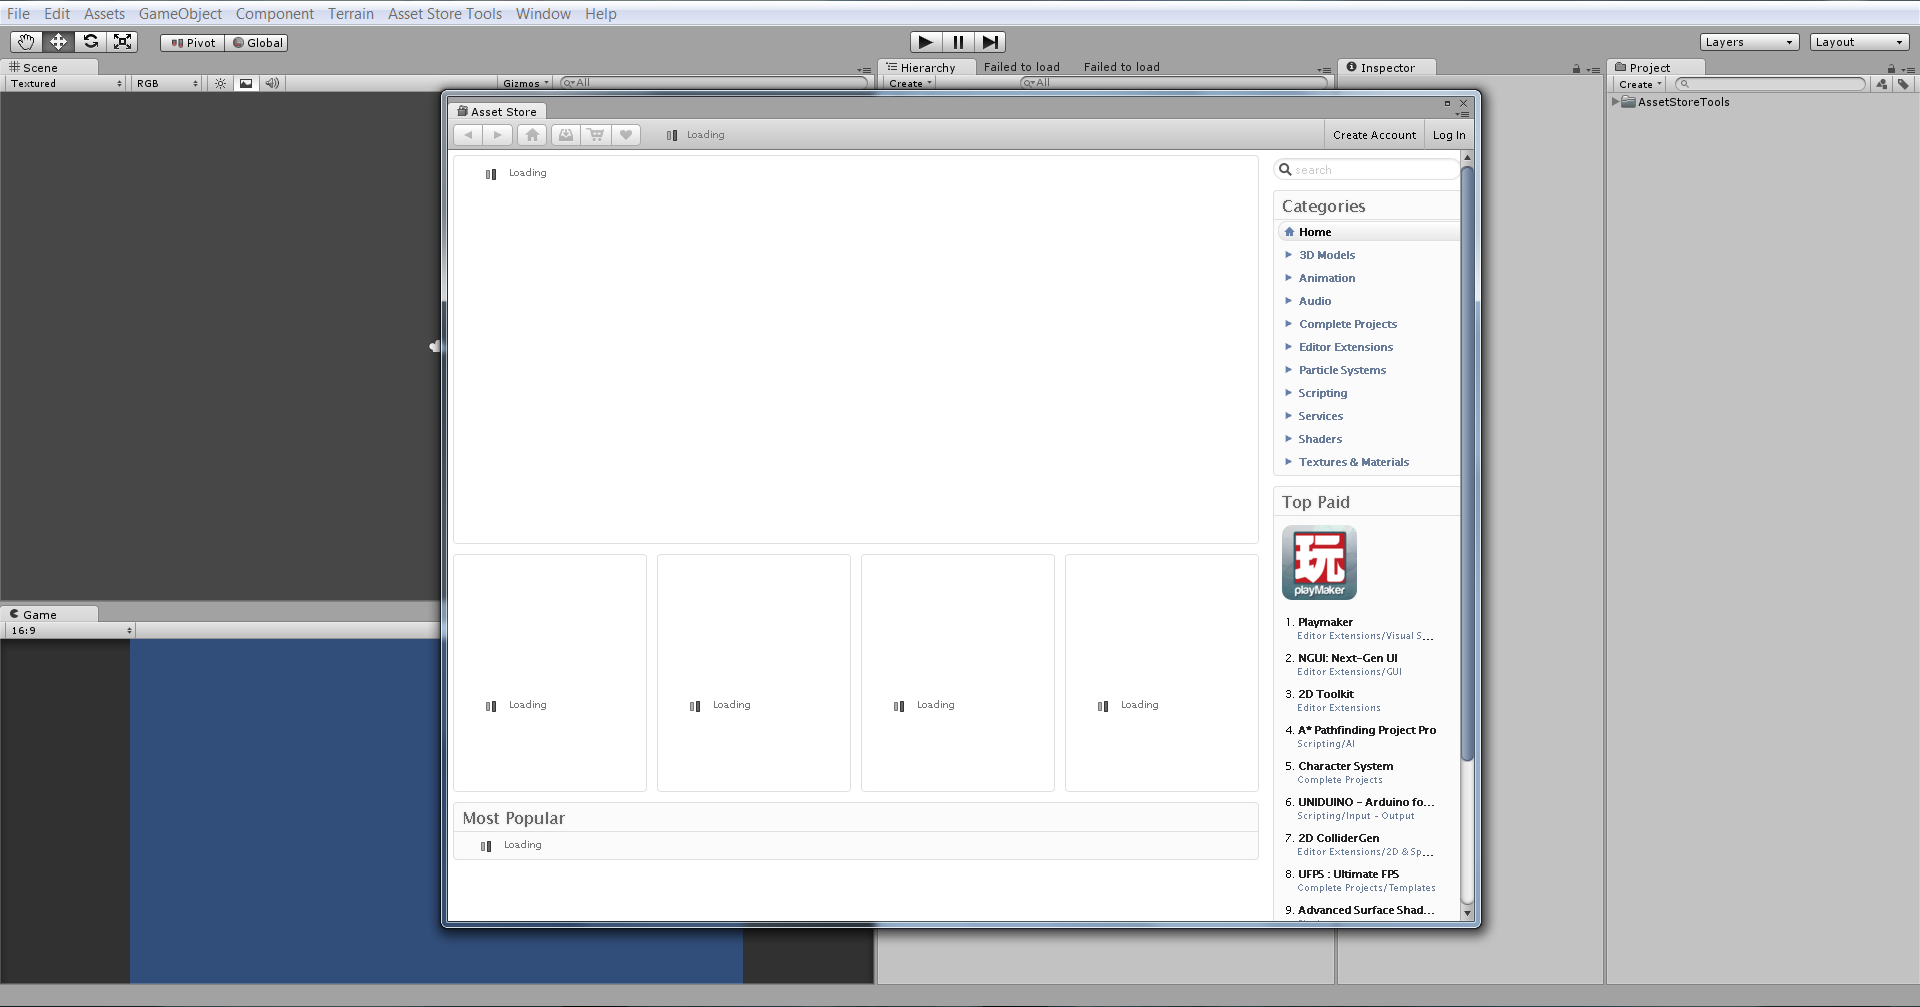
Task: Pause the game with the pause button
Action: [x=958, y=42]
